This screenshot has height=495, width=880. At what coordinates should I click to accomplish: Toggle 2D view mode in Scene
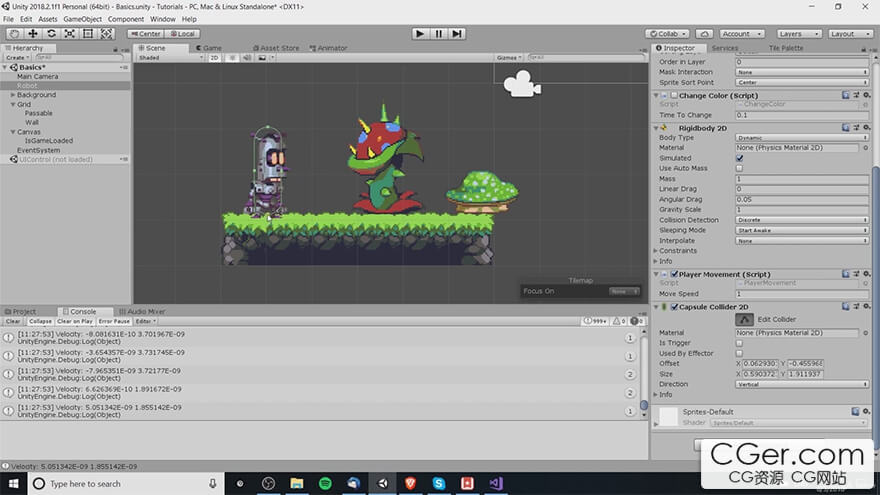[x=214, y=58]
